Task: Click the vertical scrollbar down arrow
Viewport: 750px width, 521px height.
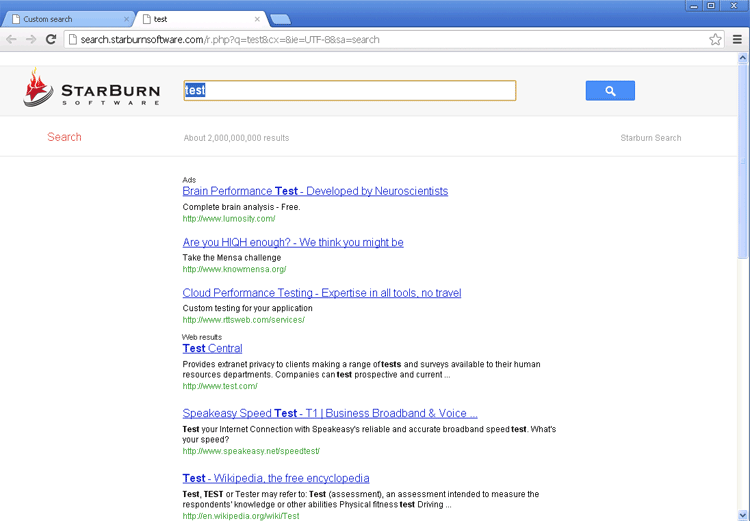Action: click(743, 514)
